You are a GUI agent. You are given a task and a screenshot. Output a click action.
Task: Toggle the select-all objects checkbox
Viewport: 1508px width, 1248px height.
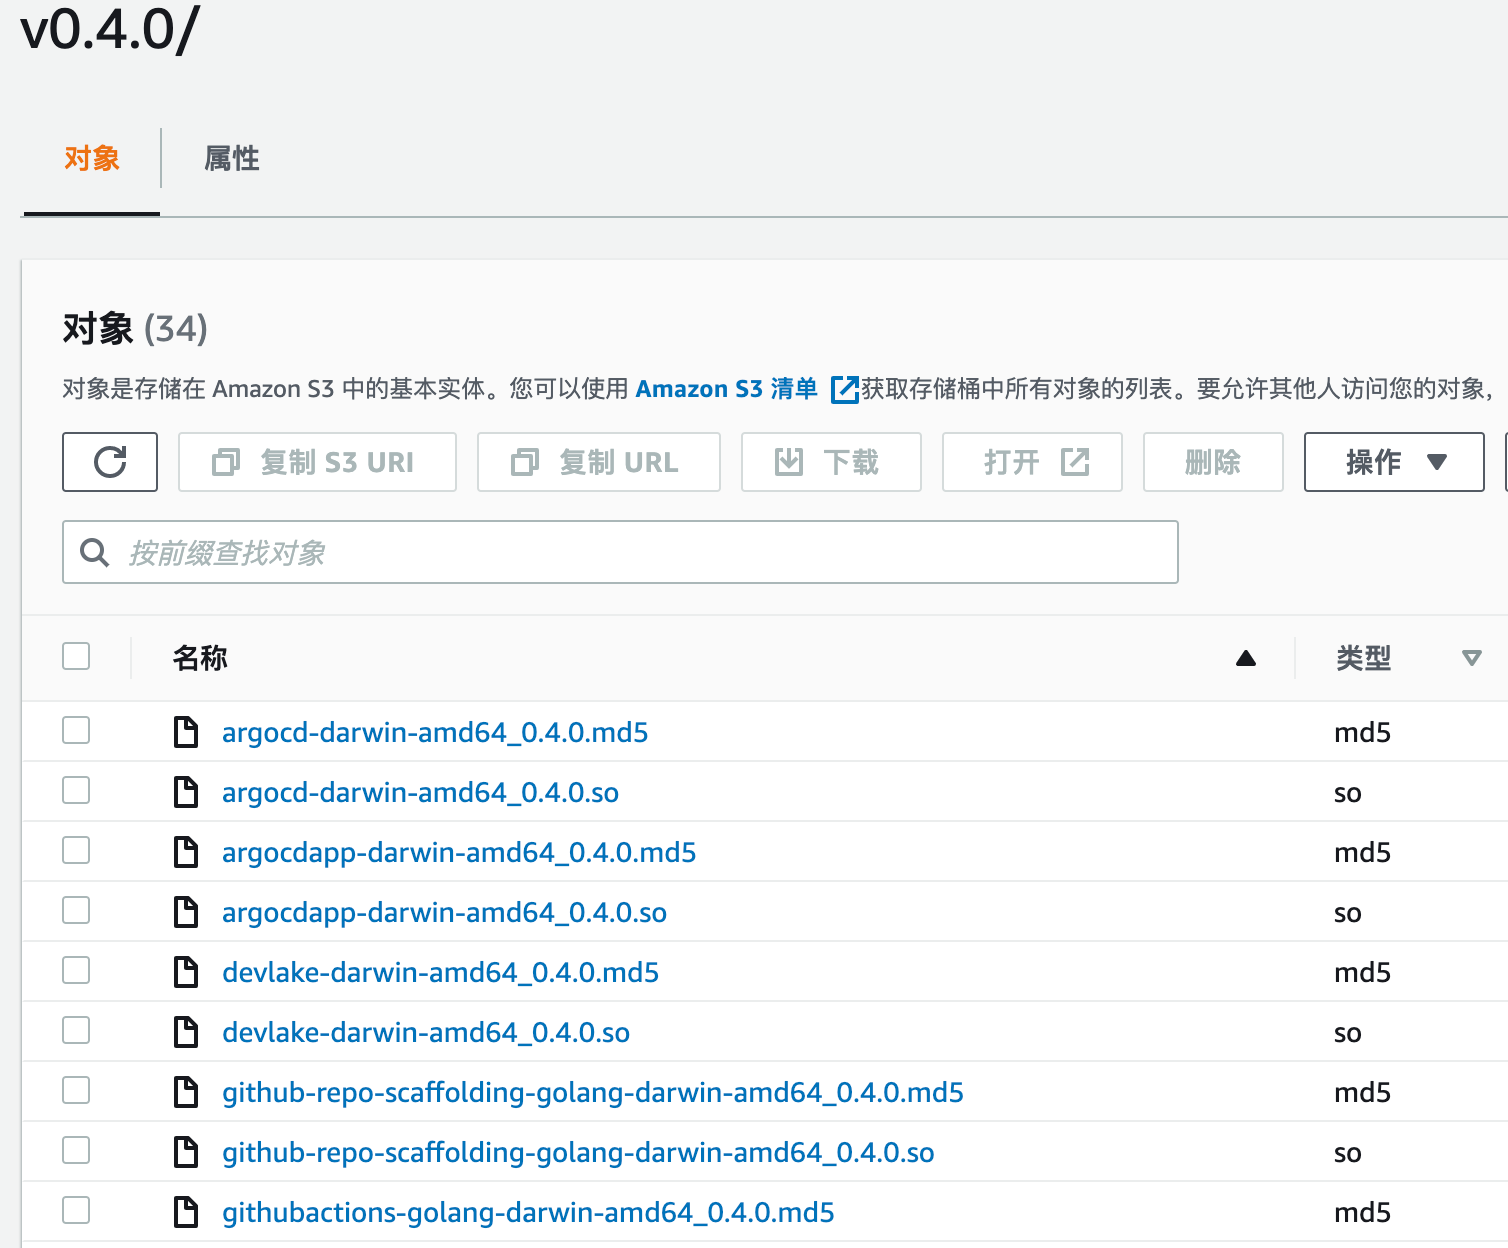coord(76,656)
